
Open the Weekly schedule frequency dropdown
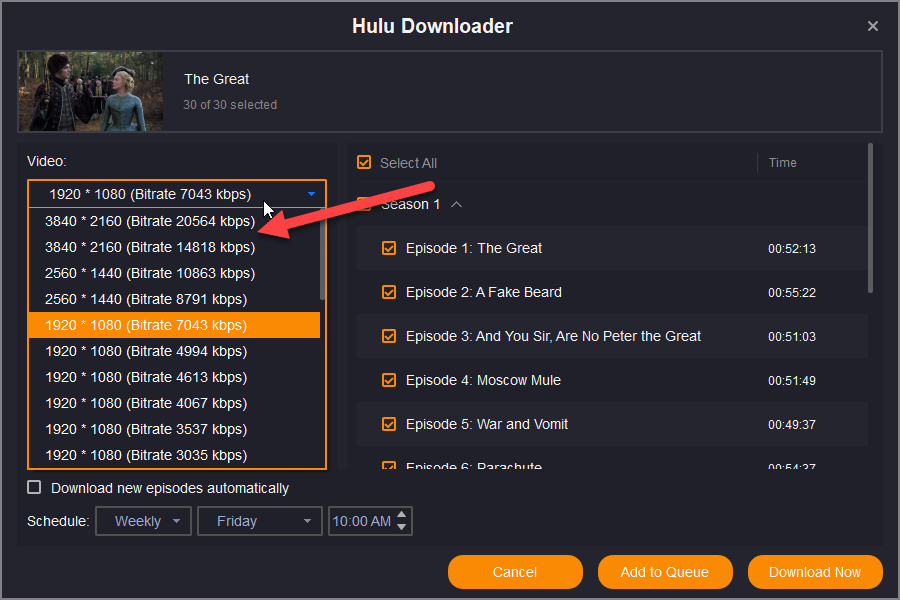point(143,521)
